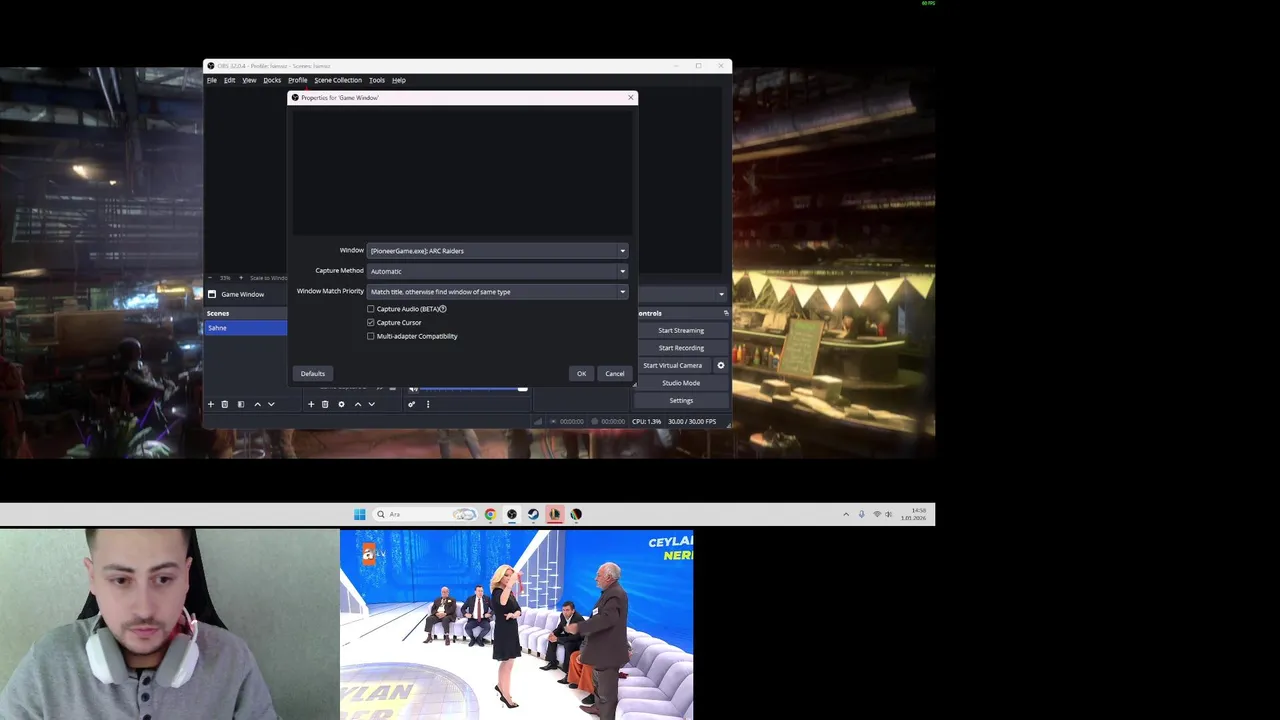Remove the scene with the Scenes trash icon
The width and height of the screenshot is (1280, 720).
pyautogui.click(x=225, y=404)
